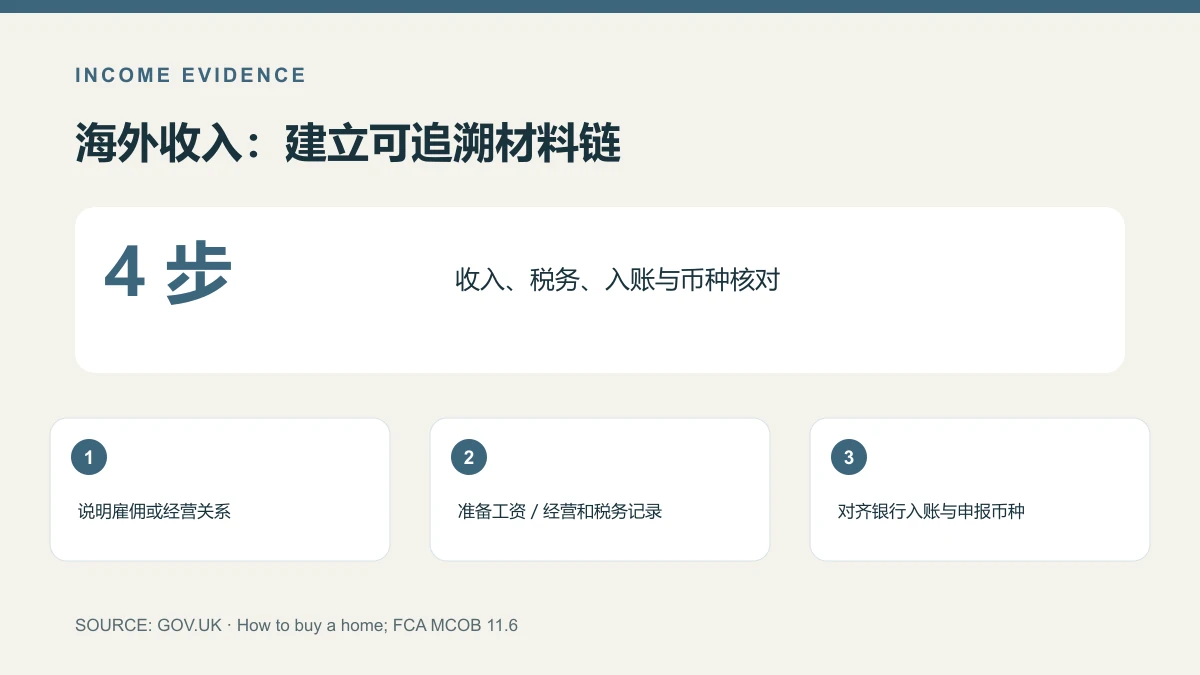Select the INCOME EVIDENCE heading label

click(x=191, y=75)
